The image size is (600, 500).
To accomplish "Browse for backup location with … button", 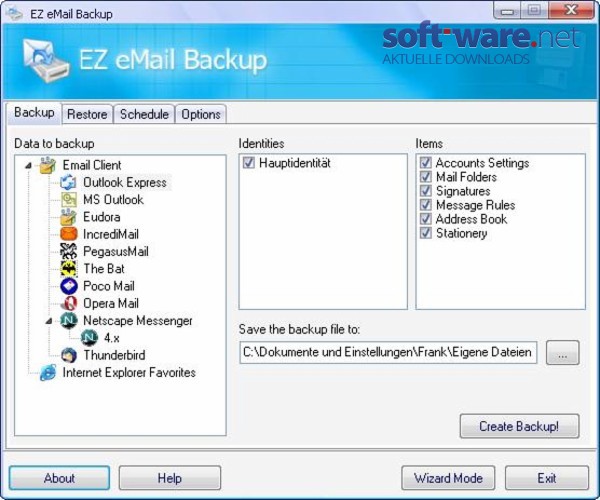I will 562,353.
